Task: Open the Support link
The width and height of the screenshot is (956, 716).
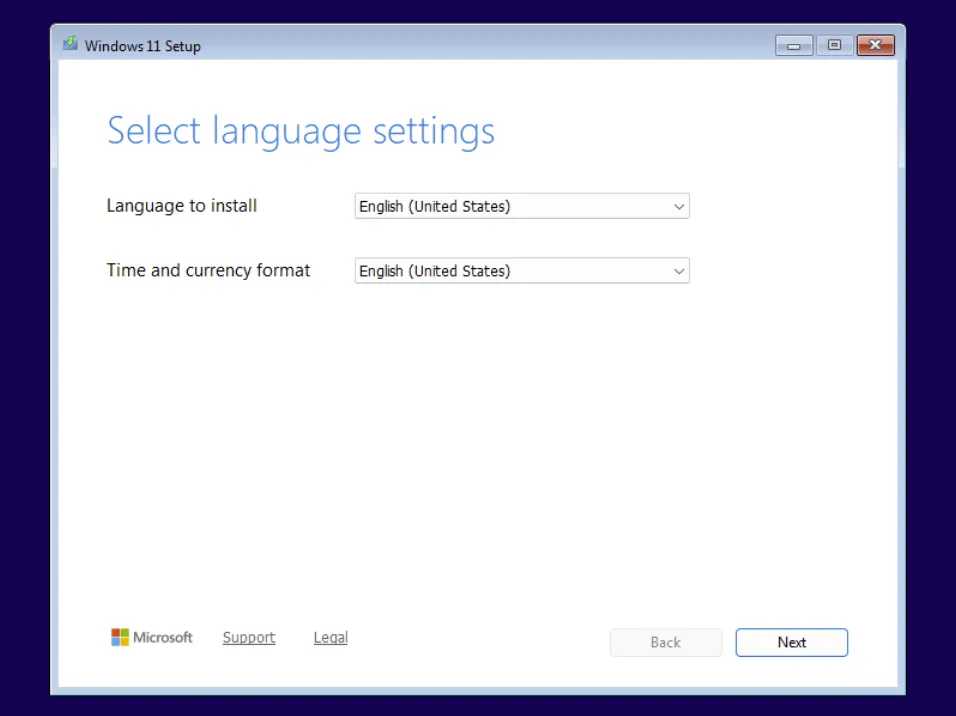Action: pyautogui.click(x=249, y=637)
